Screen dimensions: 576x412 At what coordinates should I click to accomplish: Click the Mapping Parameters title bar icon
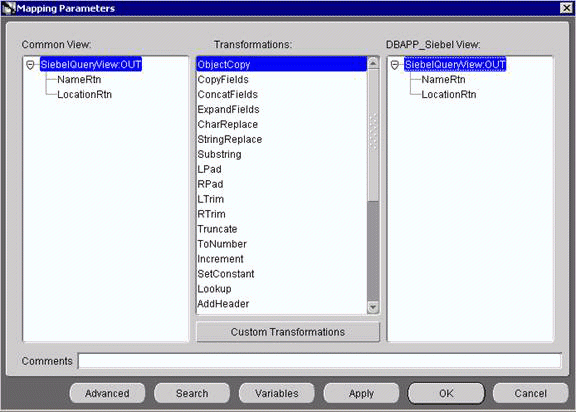[8, 8]
